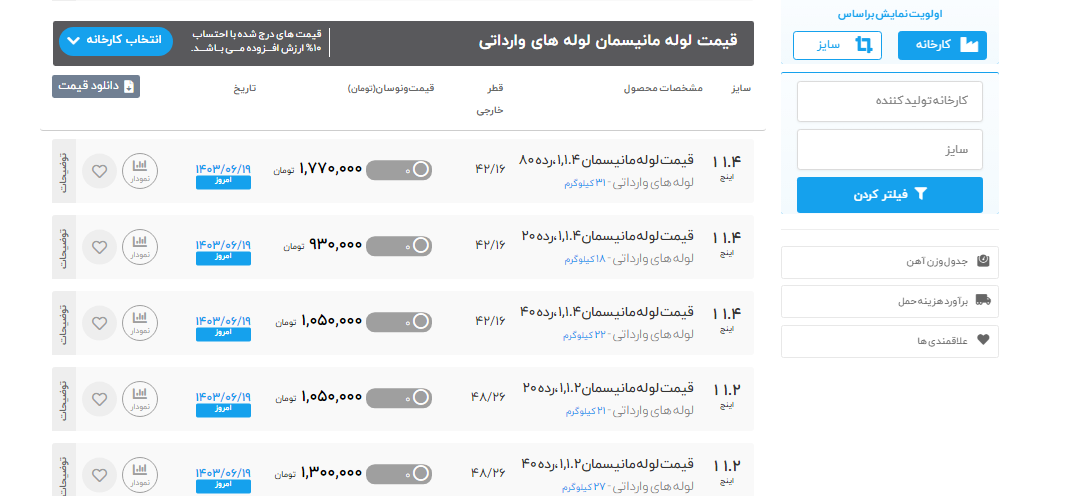Click دانلود قیمت download button
The image size is (1072, 496).
pos(96,86)
